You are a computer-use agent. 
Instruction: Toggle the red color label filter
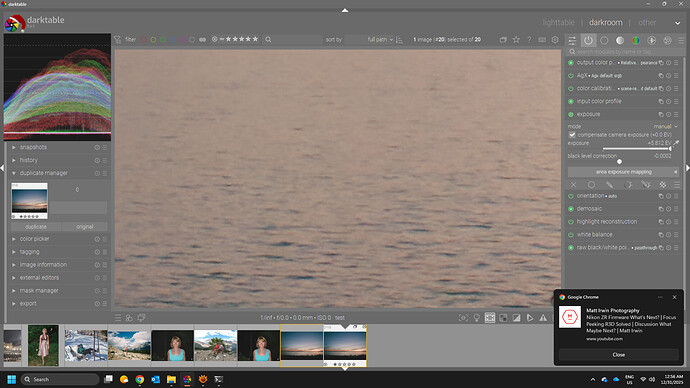[143, 40]
